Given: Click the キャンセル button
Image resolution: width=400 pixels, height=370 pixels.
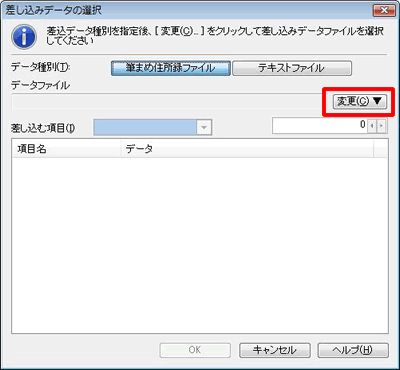Looking at the screenshot, I should click(275, 350).
